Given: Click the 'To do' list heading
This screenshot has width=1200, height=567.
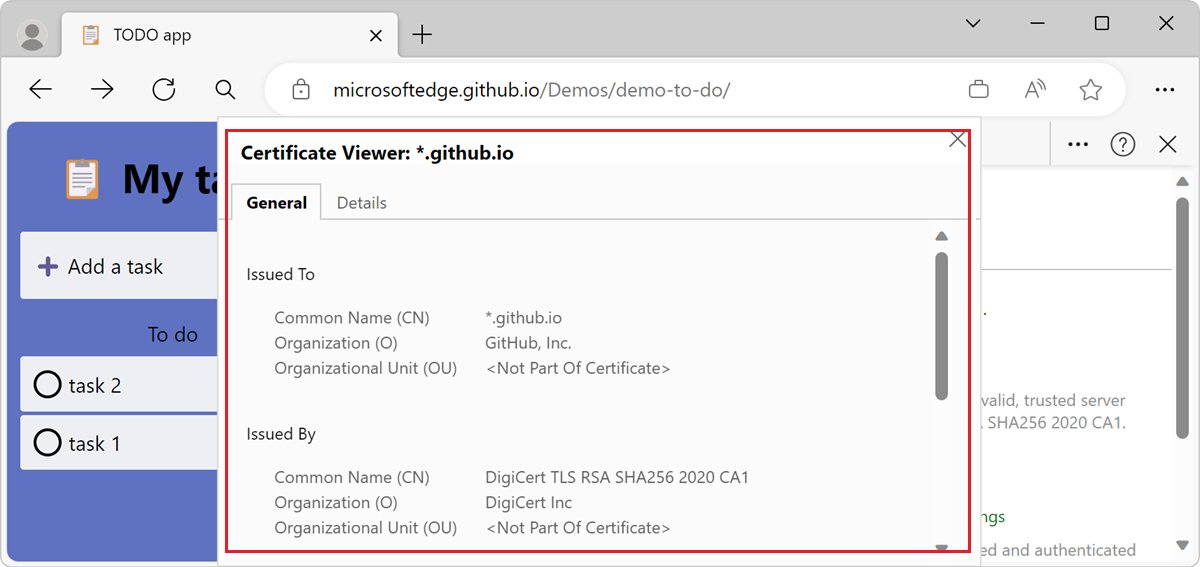Looking at the screenshot, I should (173, 334).
